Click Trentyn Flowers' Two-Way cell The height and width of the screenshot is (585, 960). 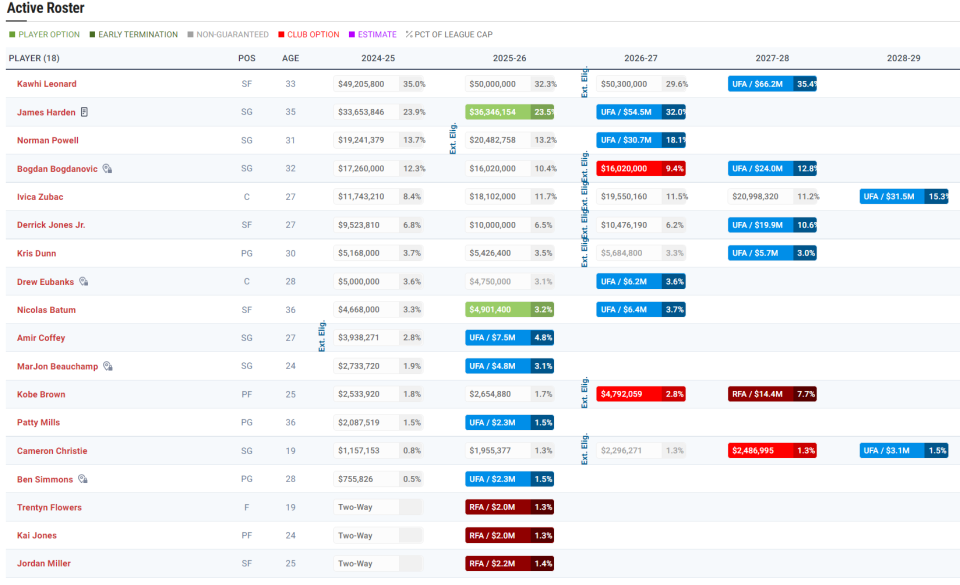click(366, 507)
